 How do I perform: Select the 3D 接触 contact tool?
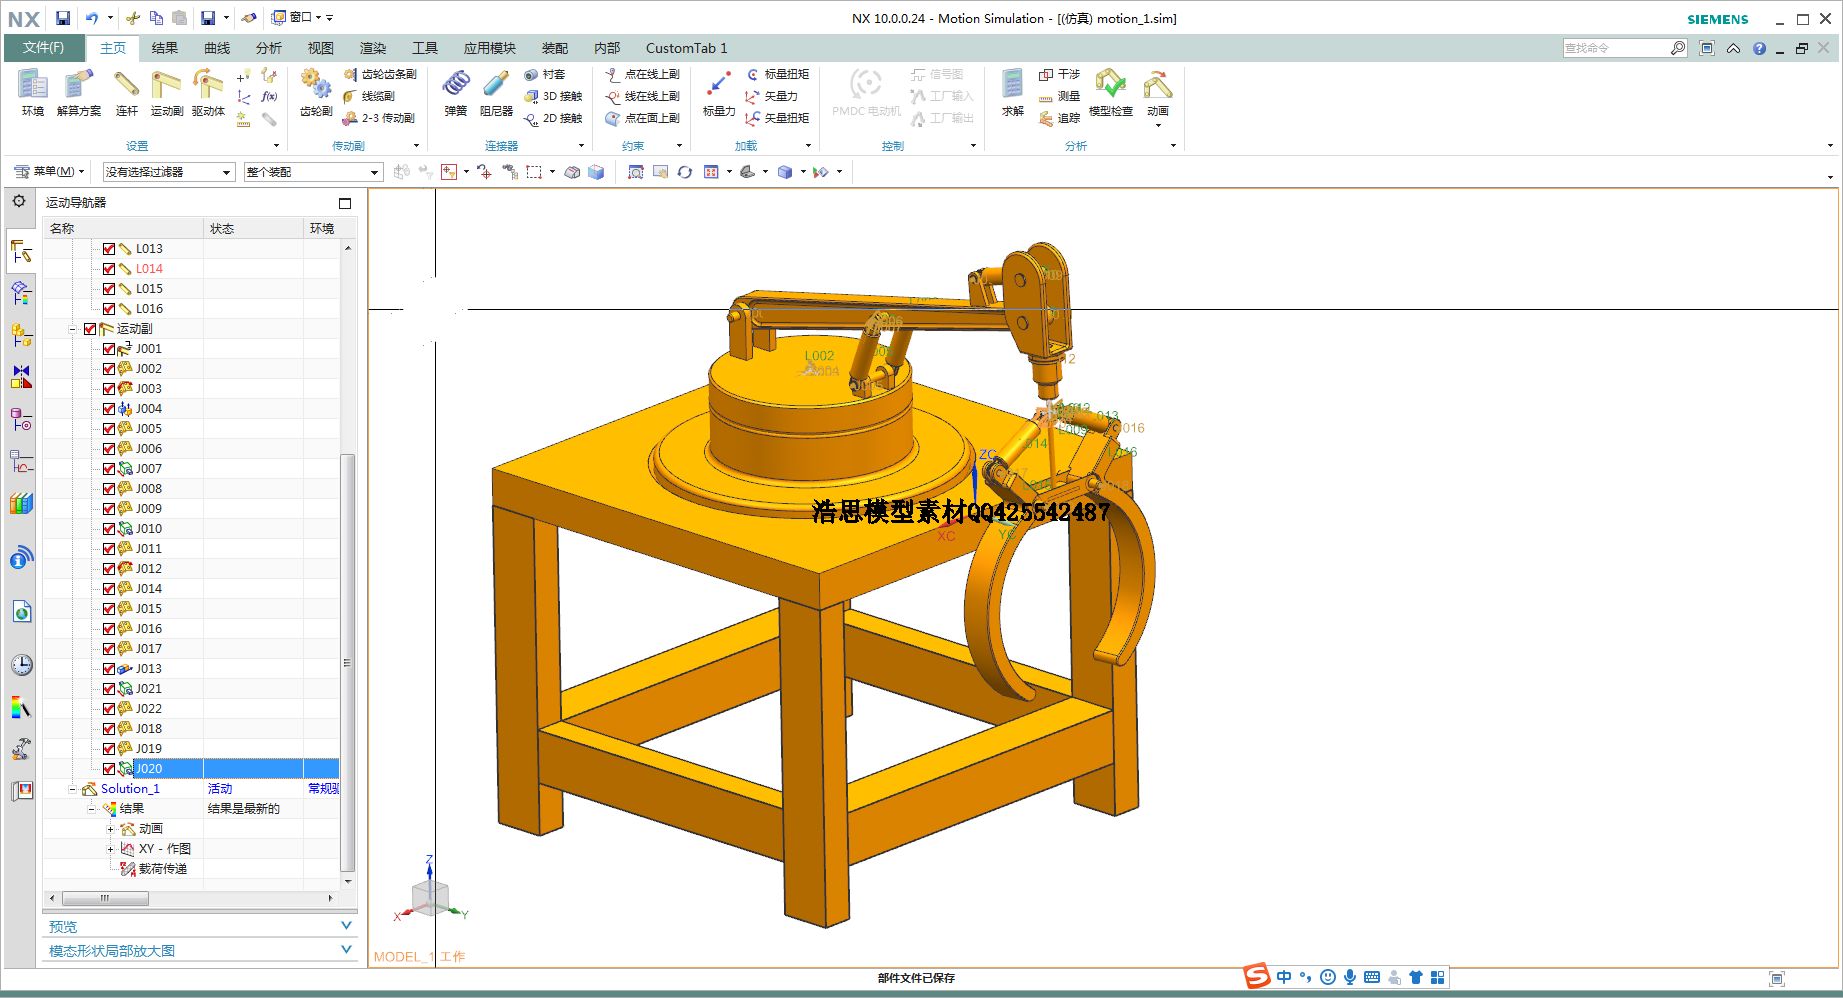[x=554, y=96]
